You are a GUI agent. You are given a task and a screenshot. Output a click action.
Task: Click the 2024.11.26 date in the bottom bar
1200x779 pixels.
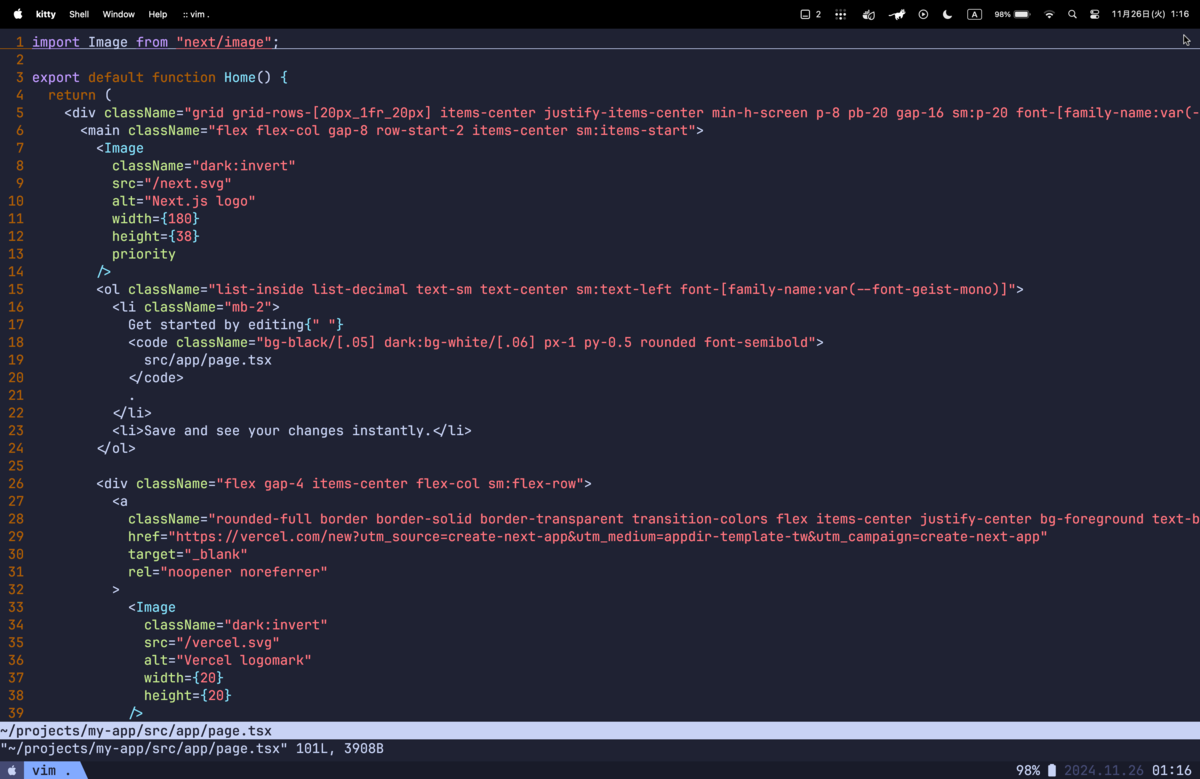pyautogui.click(x=1104, y=770)
